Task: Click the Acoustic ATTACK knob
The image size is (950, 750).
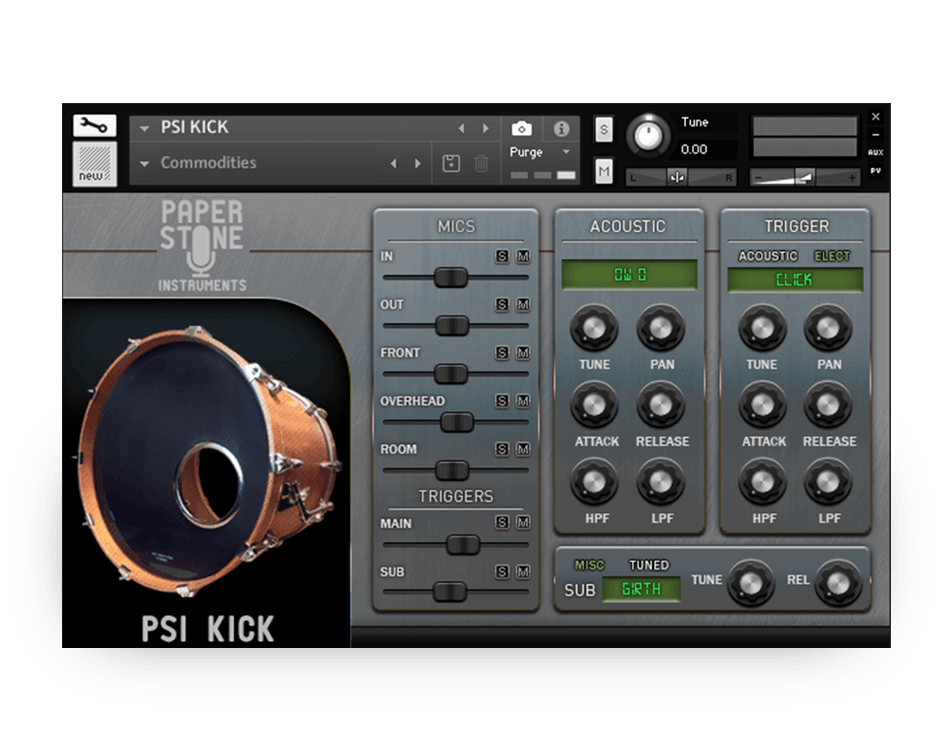Action: pos(594,405)
